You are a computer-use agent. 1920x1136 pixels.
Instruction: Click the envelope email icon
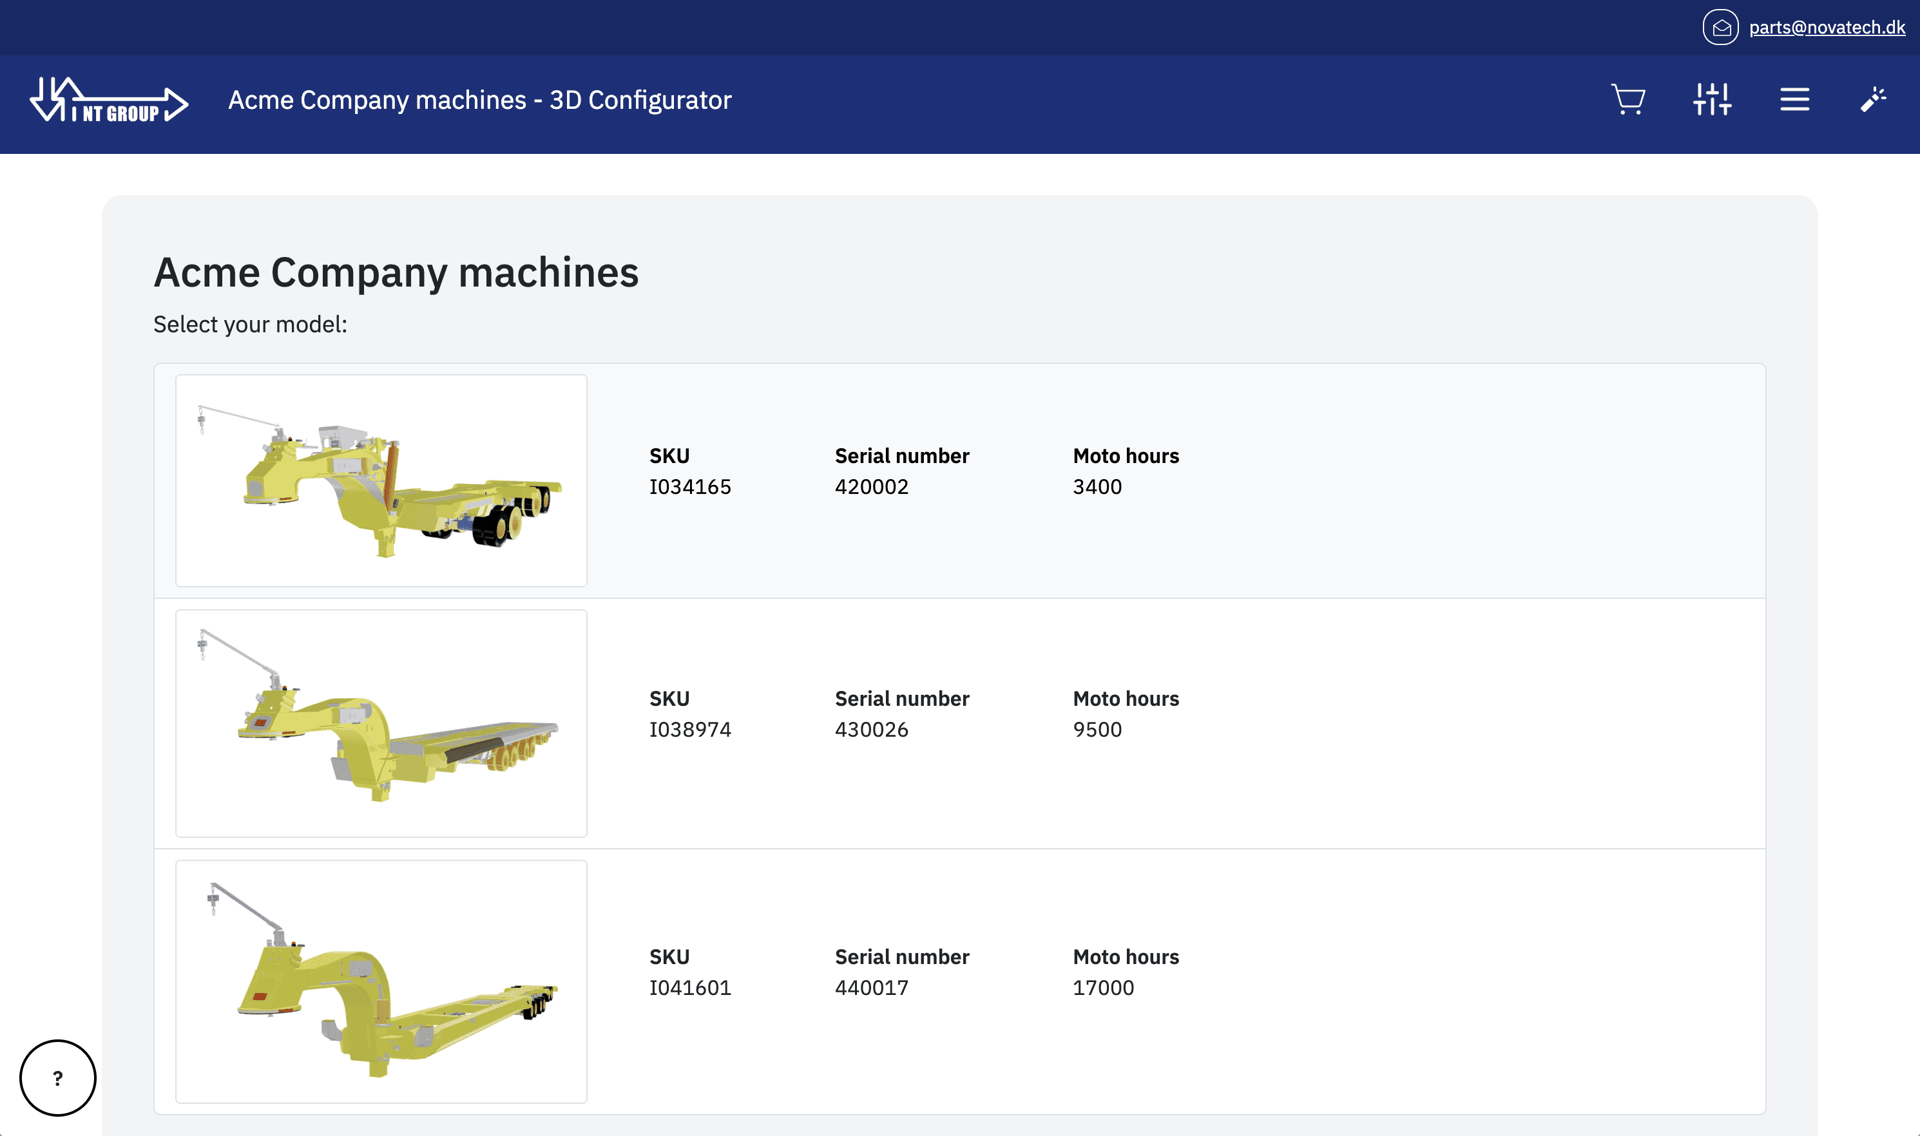[1721, 27]
